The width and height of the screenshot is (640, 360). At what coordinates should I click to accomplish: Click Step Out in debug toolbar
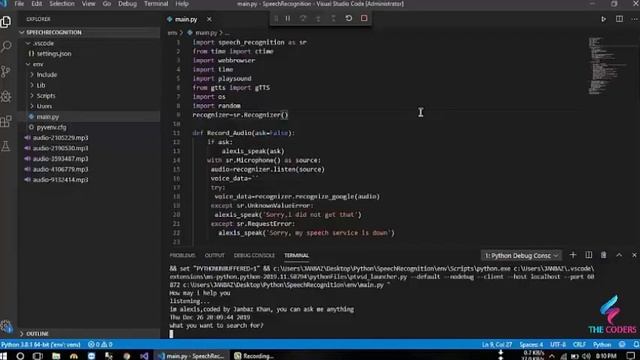[x=333, y=18]
